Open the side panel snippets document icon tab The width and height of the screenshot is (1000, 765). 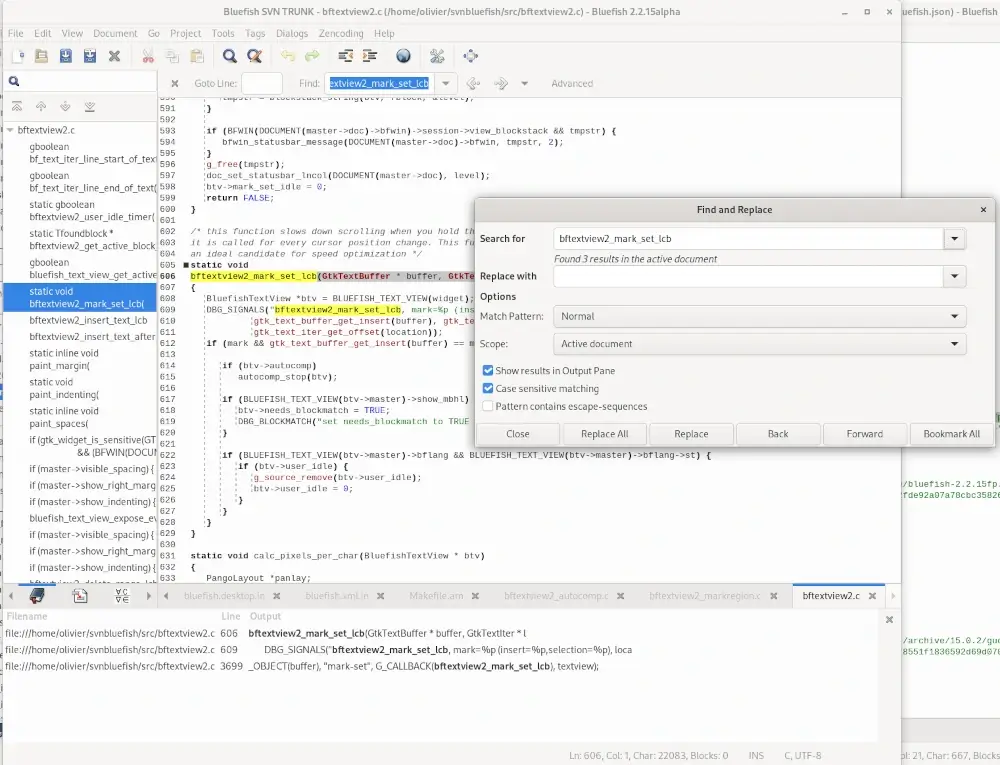[80, 596]
